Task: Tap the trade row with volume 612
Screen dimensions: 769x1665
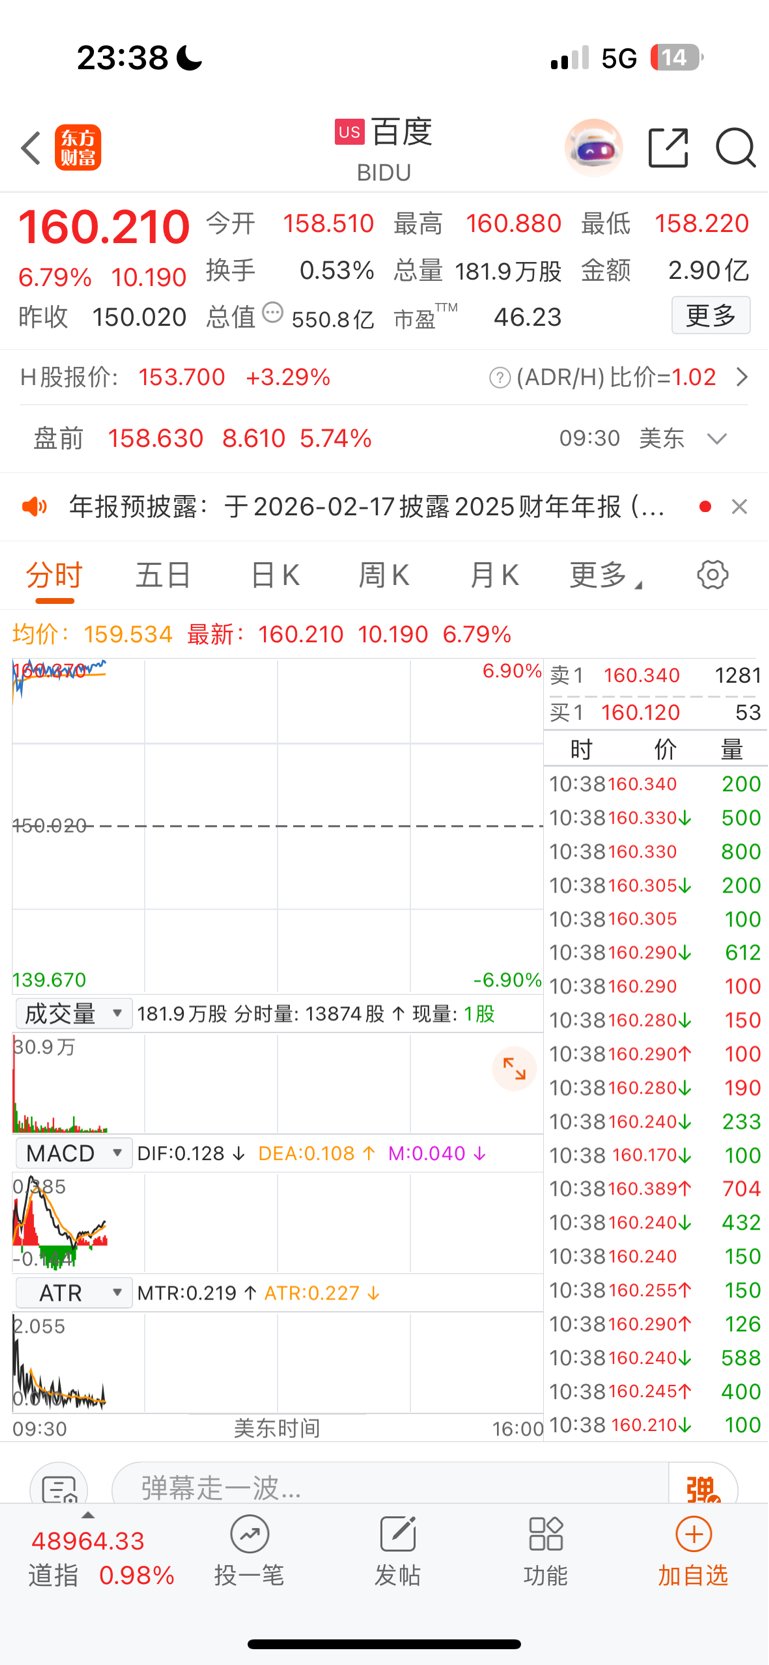Action: tap(655, 953)
